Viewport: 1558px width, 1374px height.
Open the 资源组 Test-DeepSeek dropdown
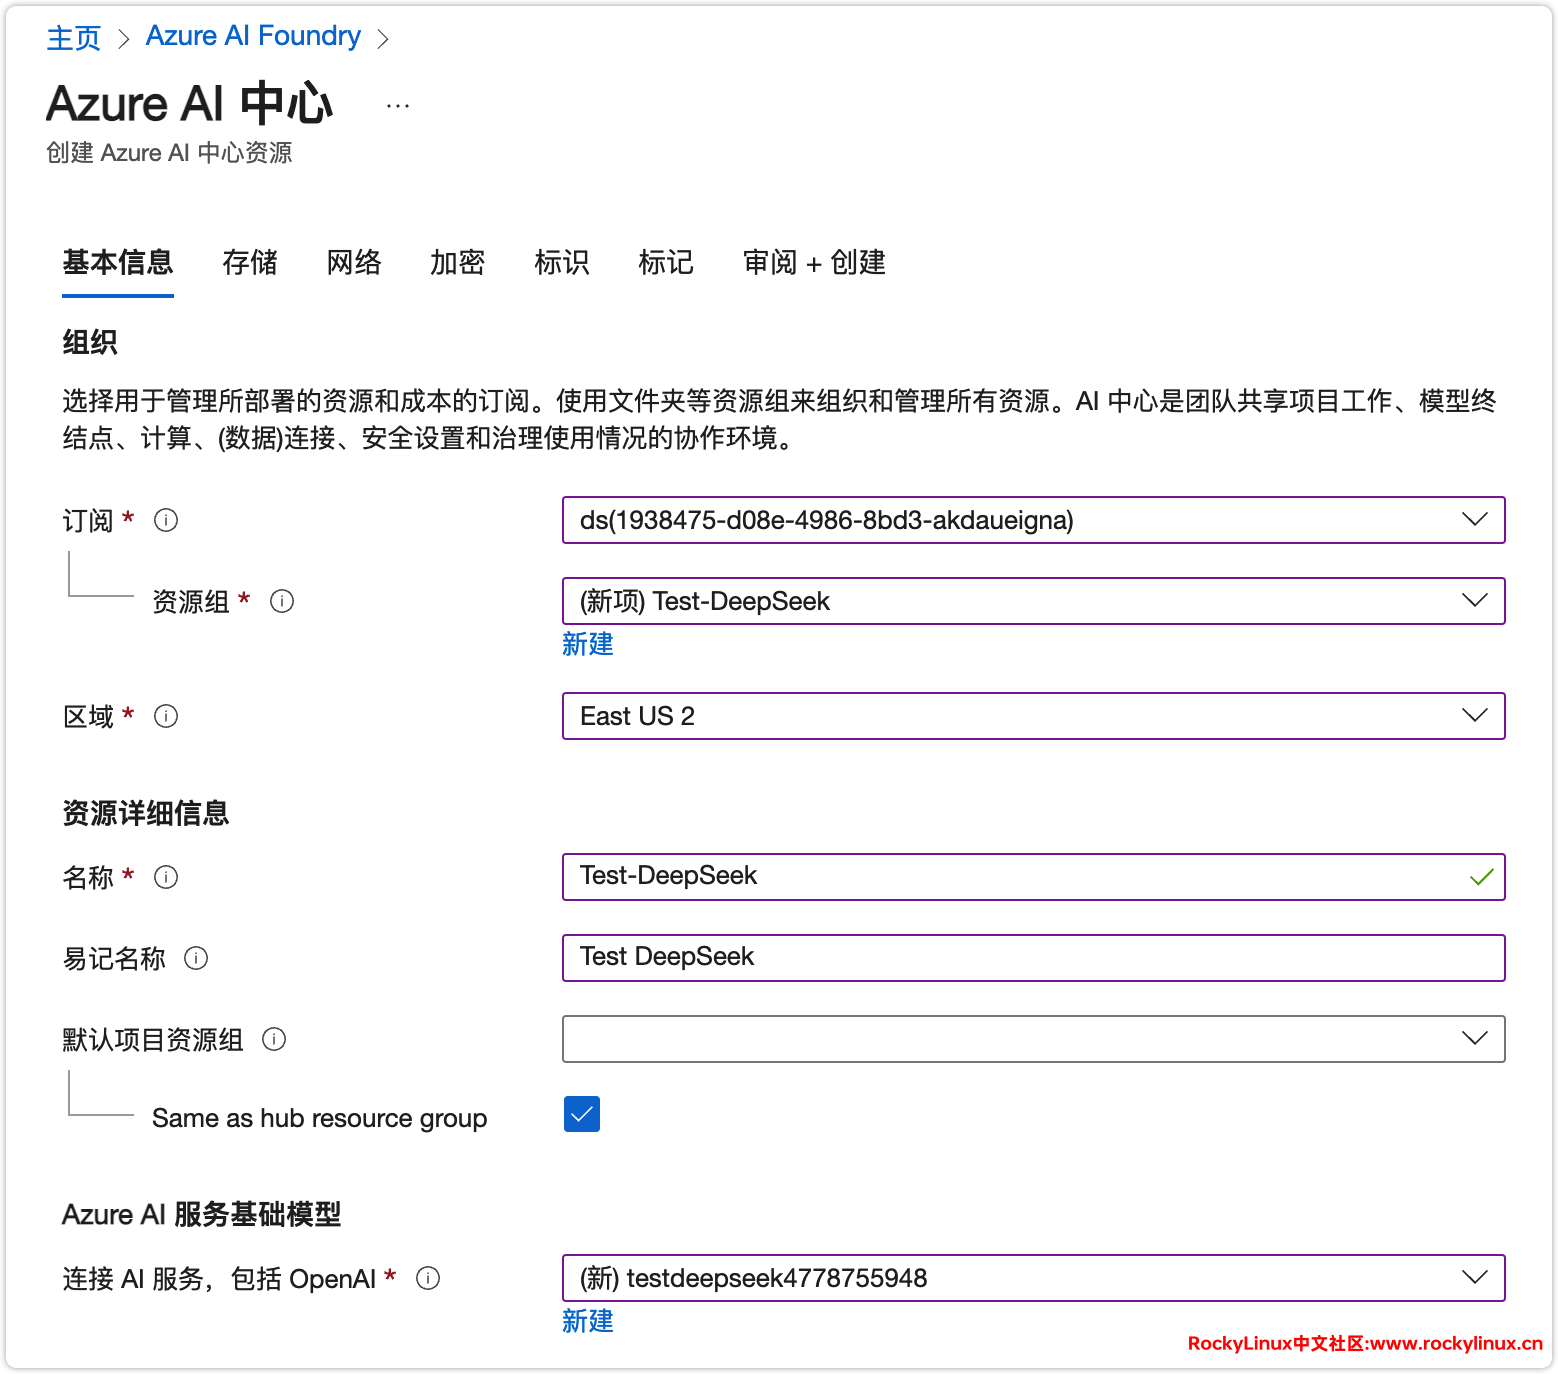coord(1033,601)
